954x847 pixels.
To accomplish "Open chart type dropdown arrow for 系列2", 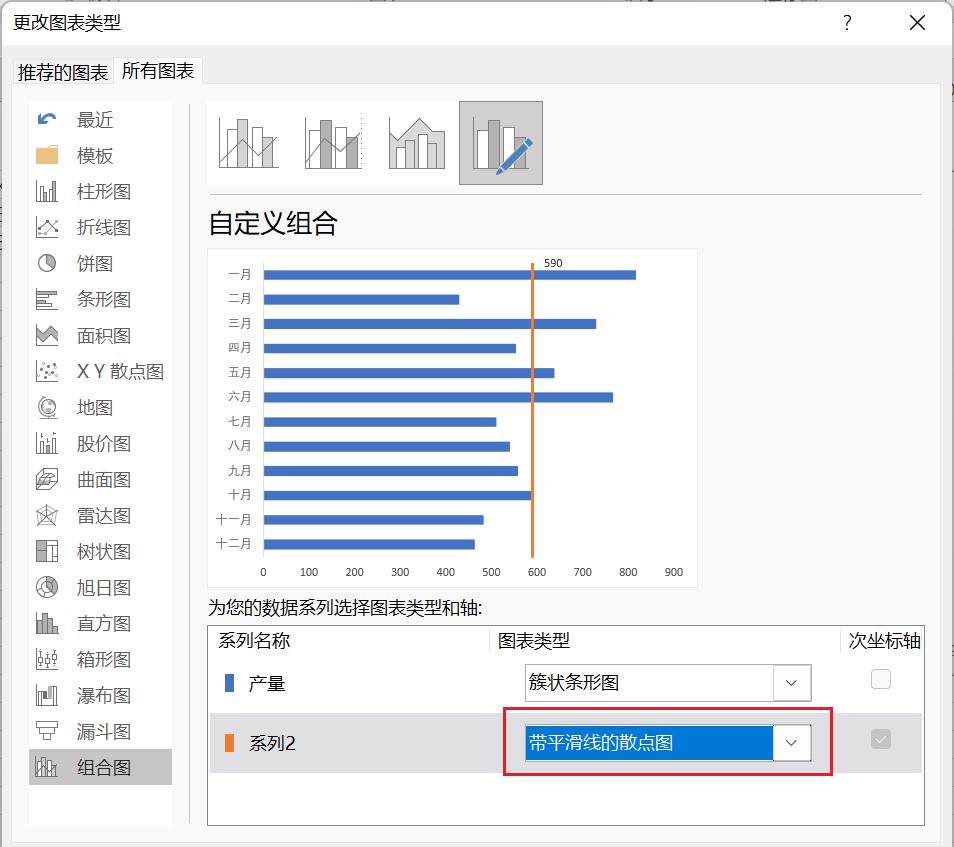I will pyautogui.click(x=792, y=743).
